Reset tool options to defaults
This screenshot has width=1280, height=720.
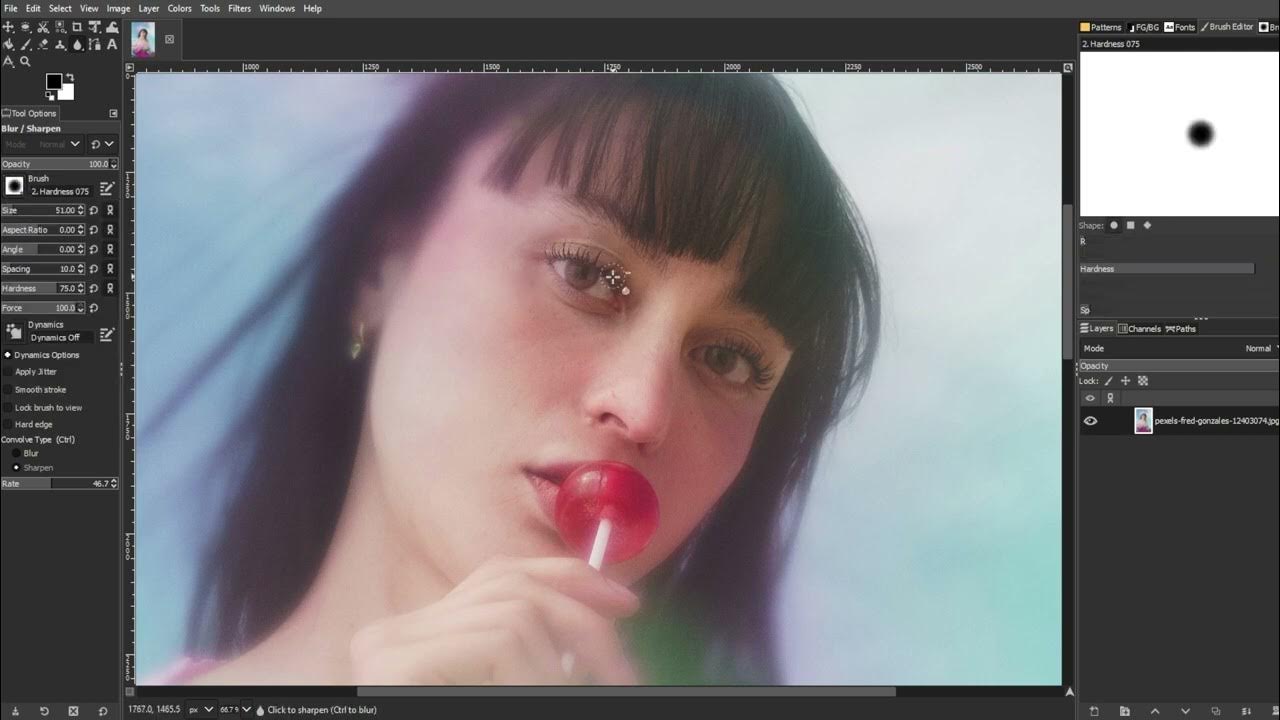[x=102, y=711]
